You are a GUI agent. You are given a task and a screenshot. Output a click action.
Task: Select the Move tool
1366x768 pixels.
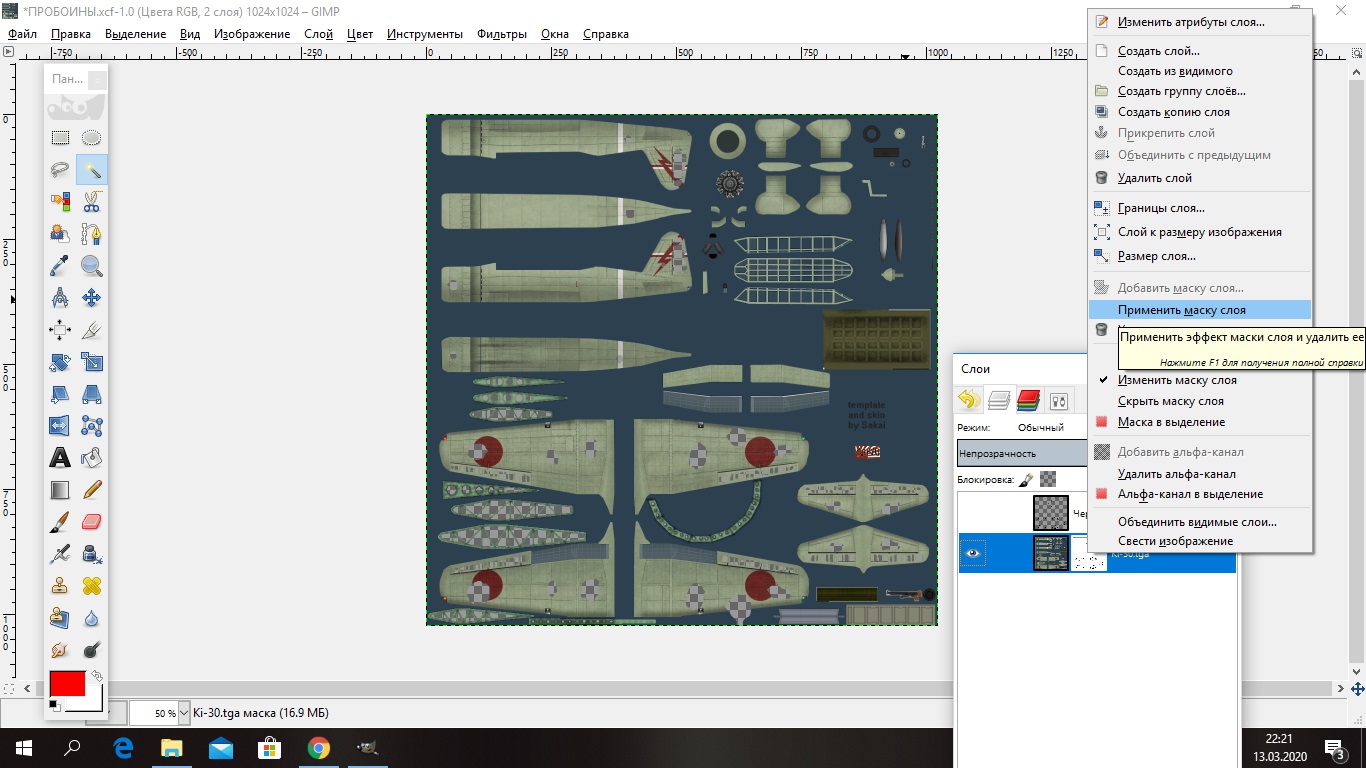pyautogui.click(x=92, y=298)
